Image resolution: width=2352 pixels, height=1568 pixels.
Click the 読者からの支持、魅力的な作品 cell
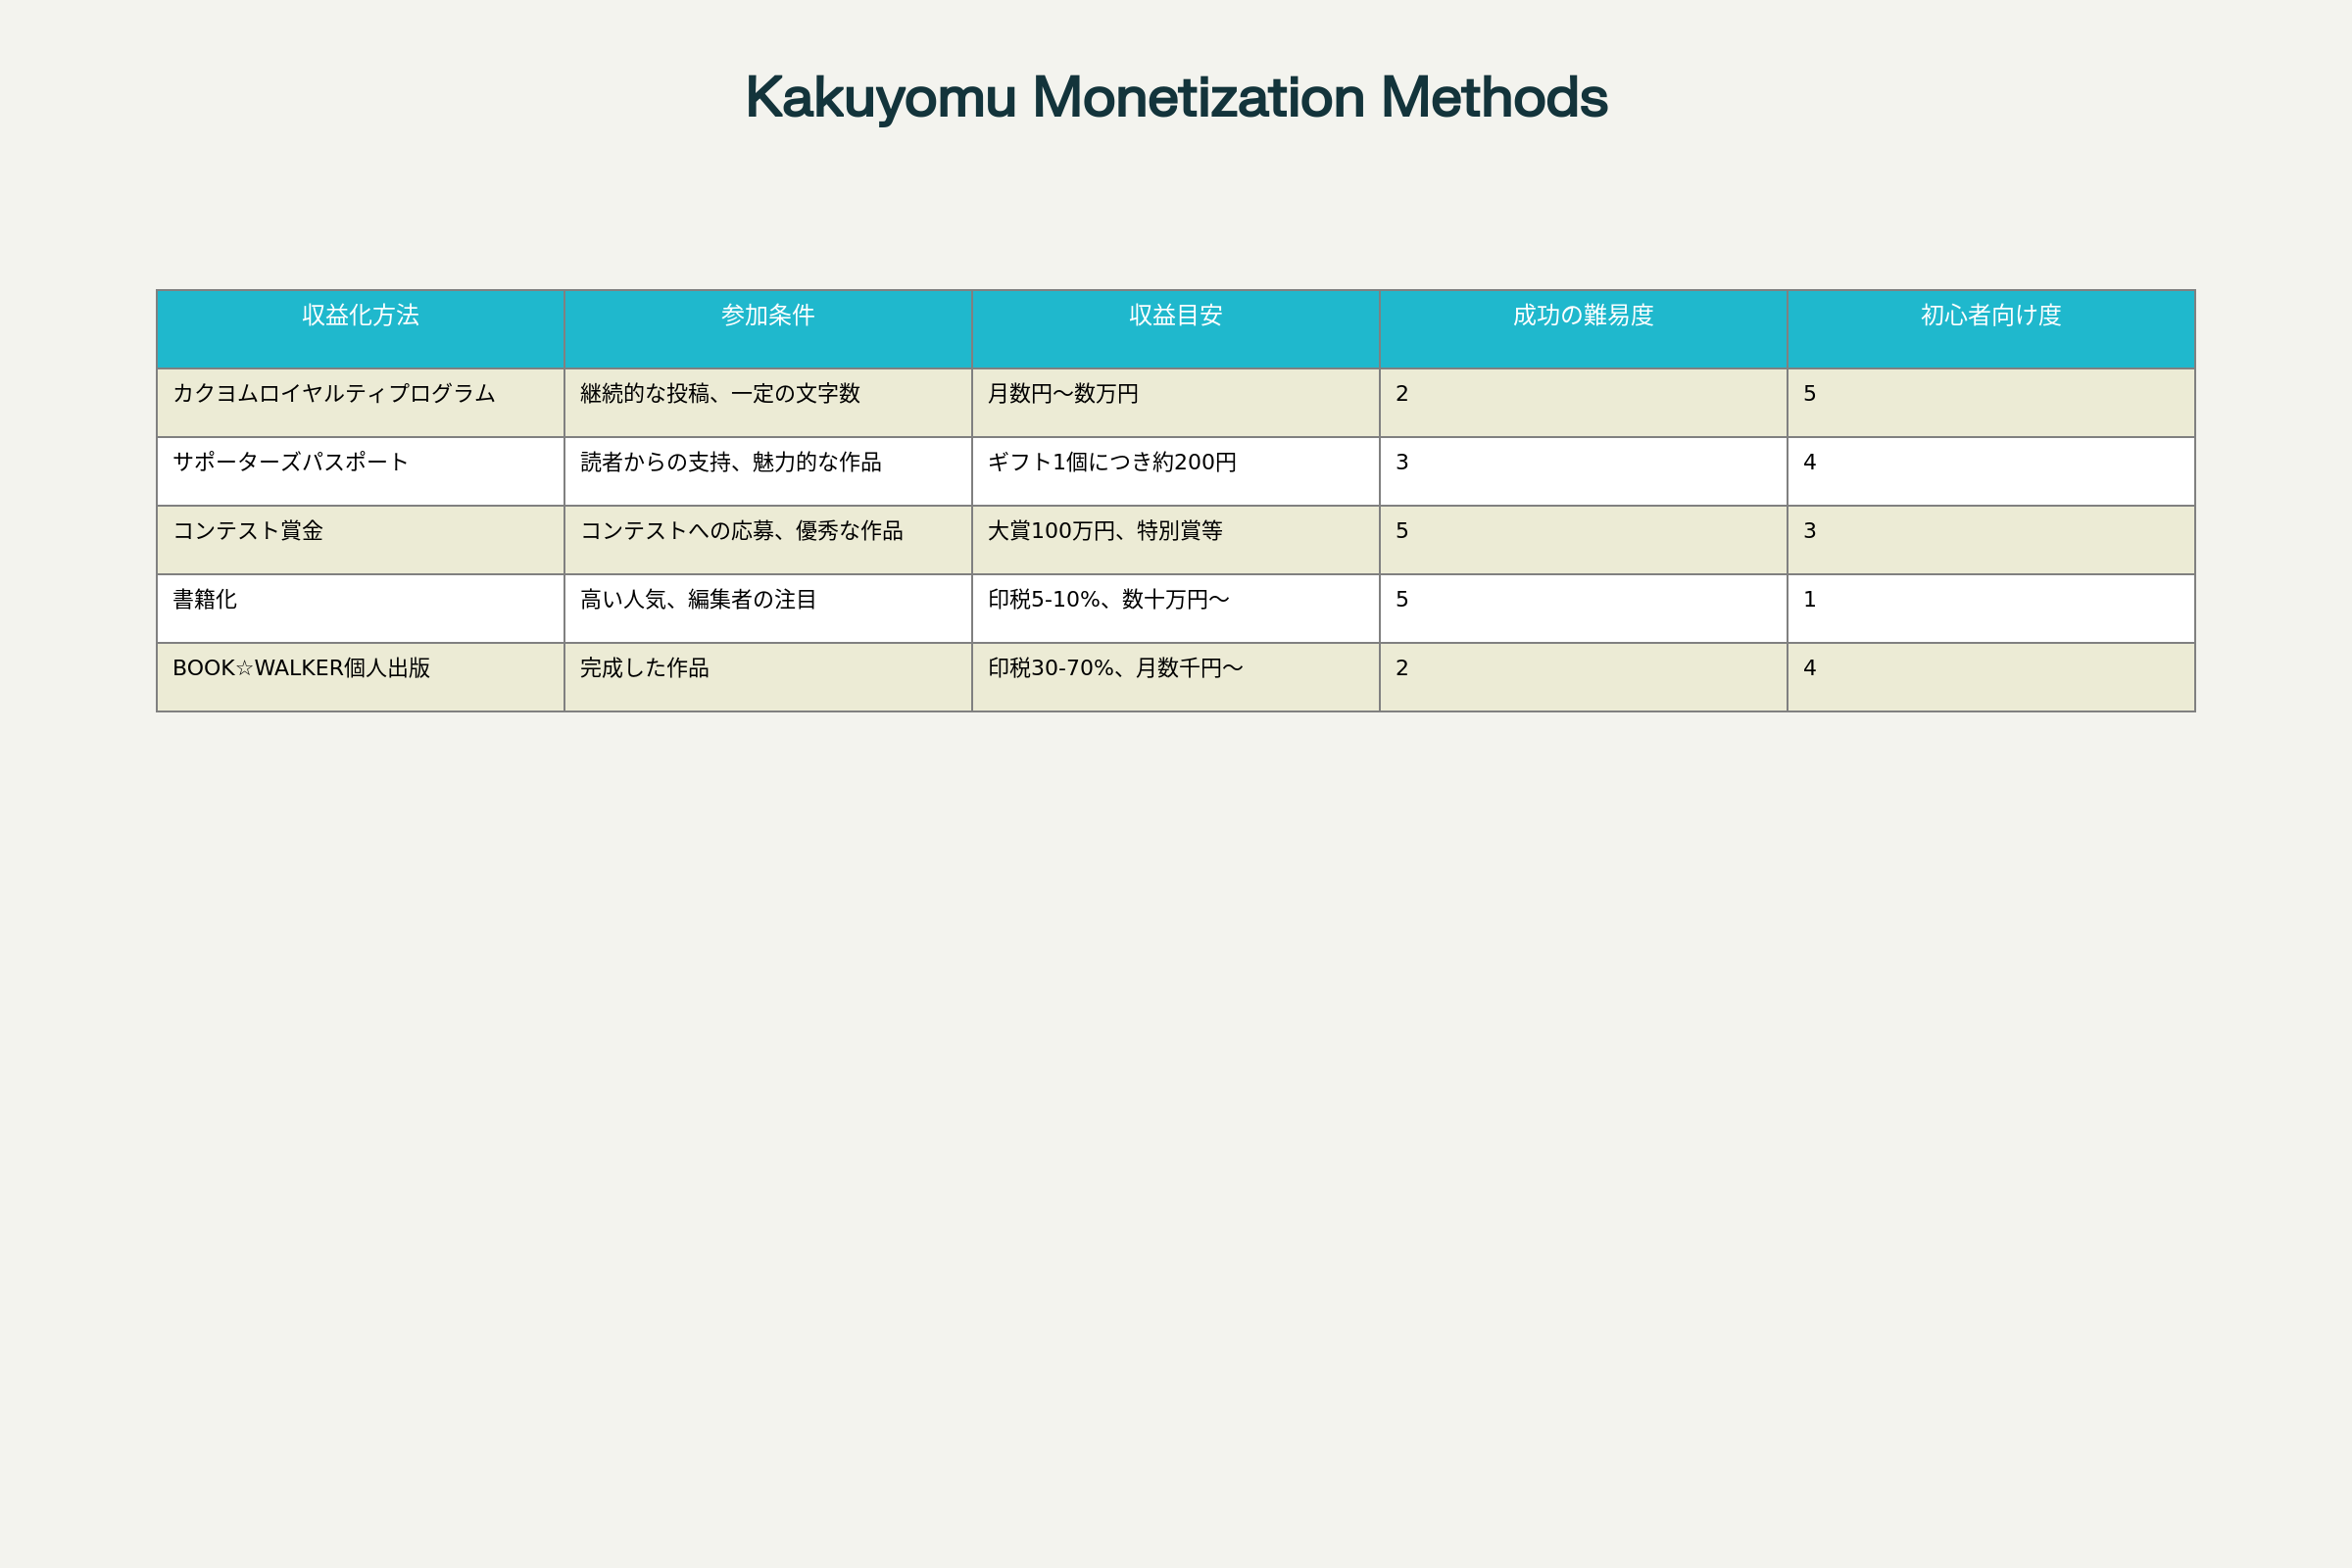(768, 472)
